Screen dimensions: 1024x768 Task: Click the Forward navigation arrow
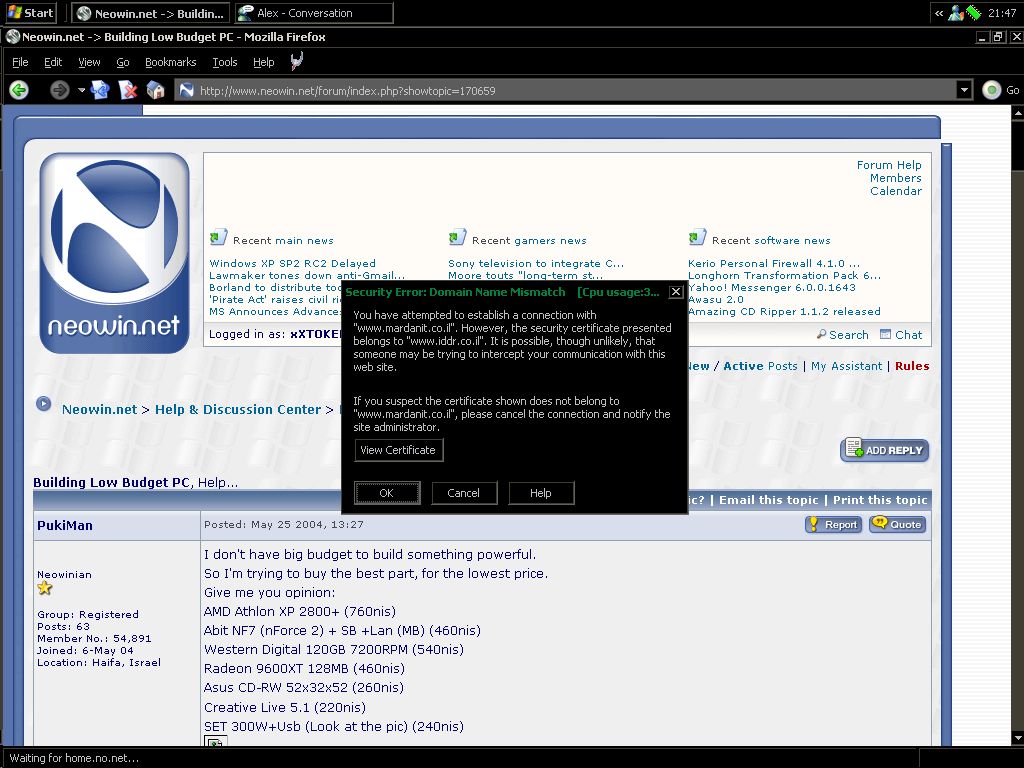[x=60, y=90]
